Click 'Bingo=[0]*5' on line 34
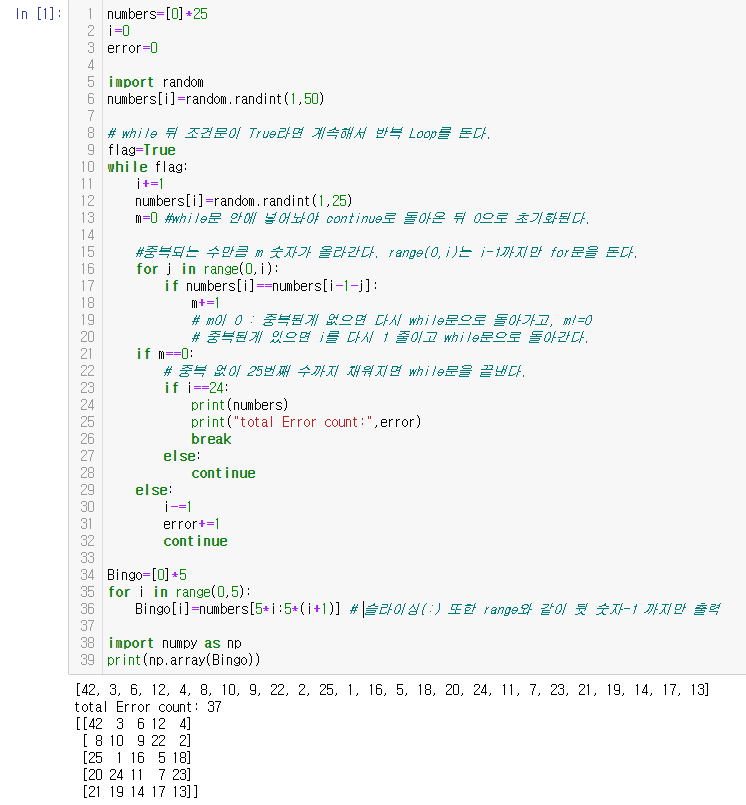 pyautogui.click(x=147, y=575)
